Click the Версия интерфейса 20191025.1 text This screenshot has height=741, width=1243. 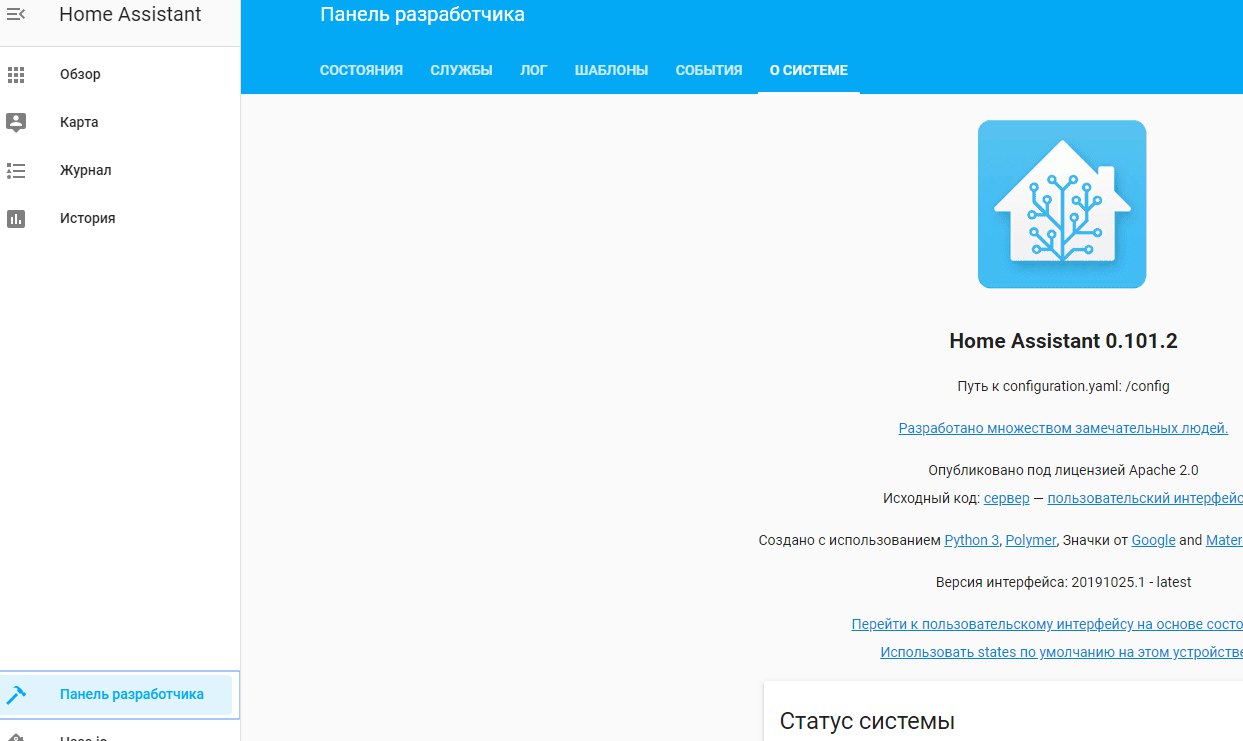pos(1063,582)
